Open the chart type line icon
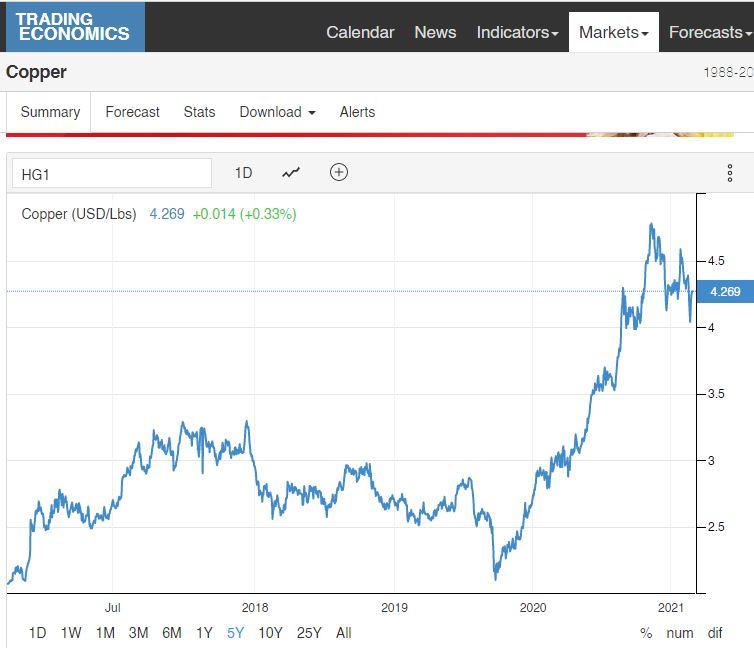The height and width of the screenshot is (648, 754). (291, 173)
